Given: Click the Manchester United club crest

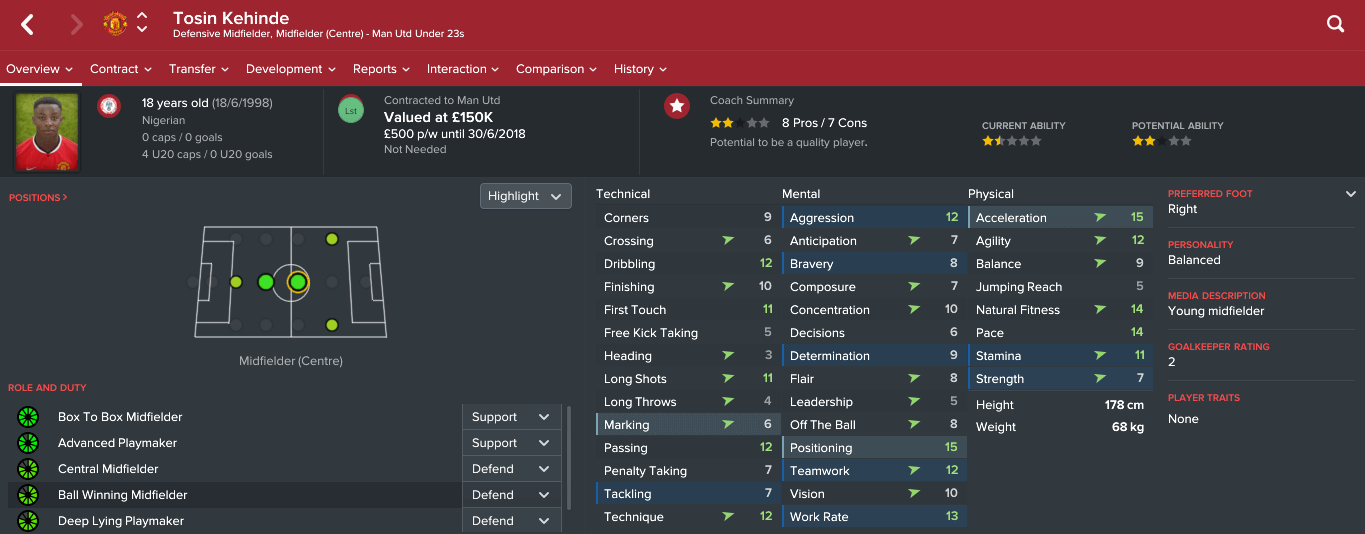Looking at the screenshot, I should [115, 24].
